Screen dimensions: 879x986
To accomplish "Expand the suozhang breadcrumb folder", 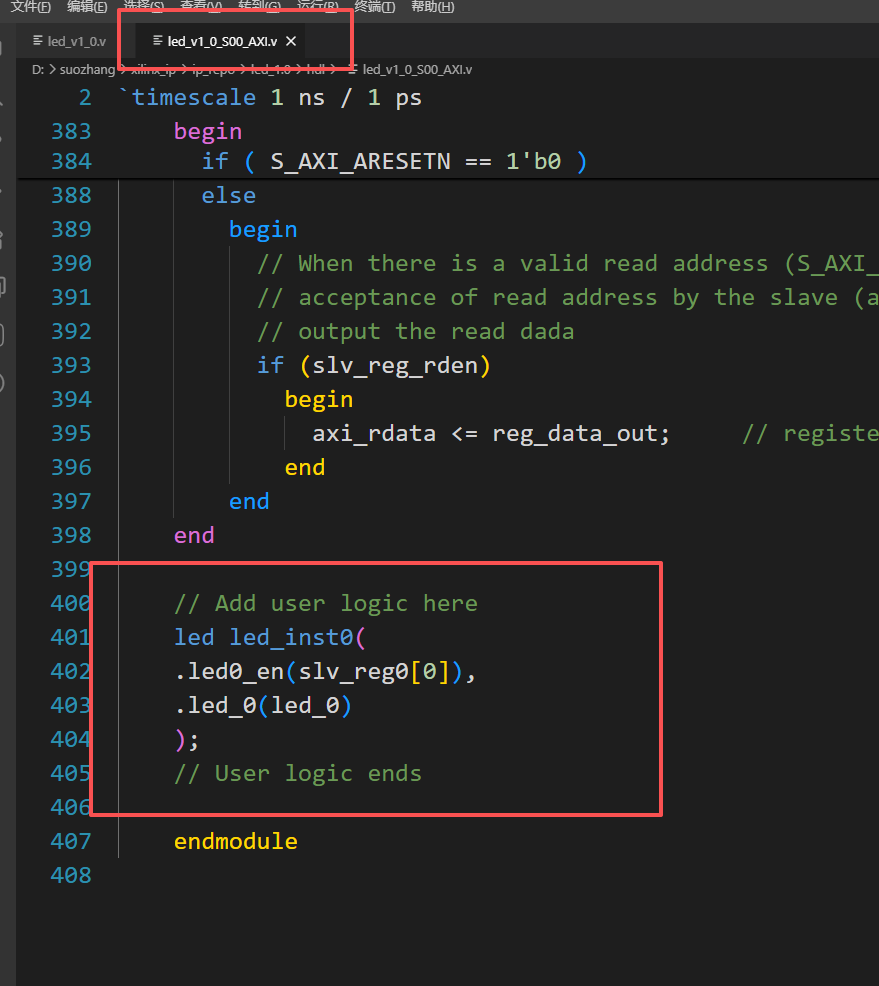I will [x=87, y=69].
